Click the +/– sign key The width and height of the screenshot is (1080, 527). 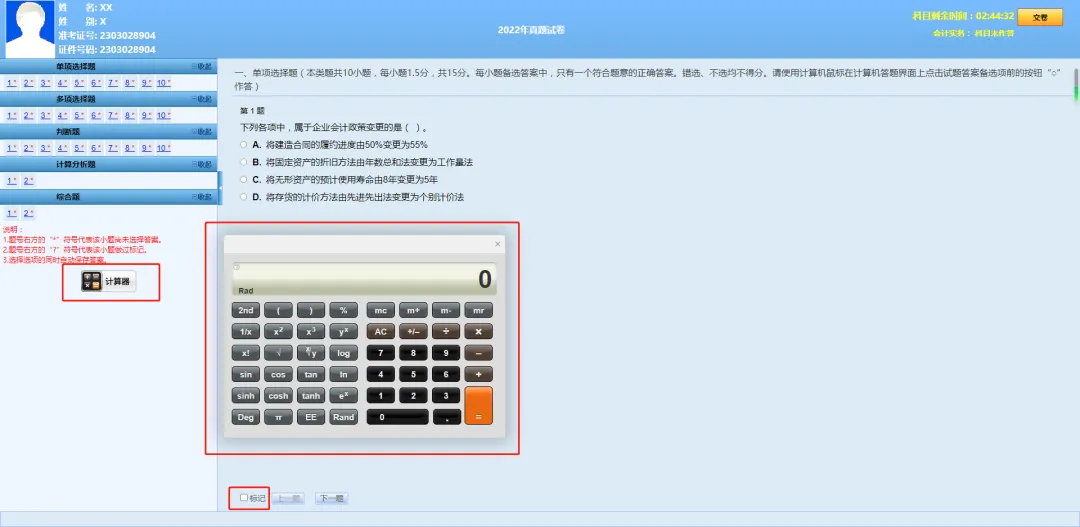coord(413,331)
